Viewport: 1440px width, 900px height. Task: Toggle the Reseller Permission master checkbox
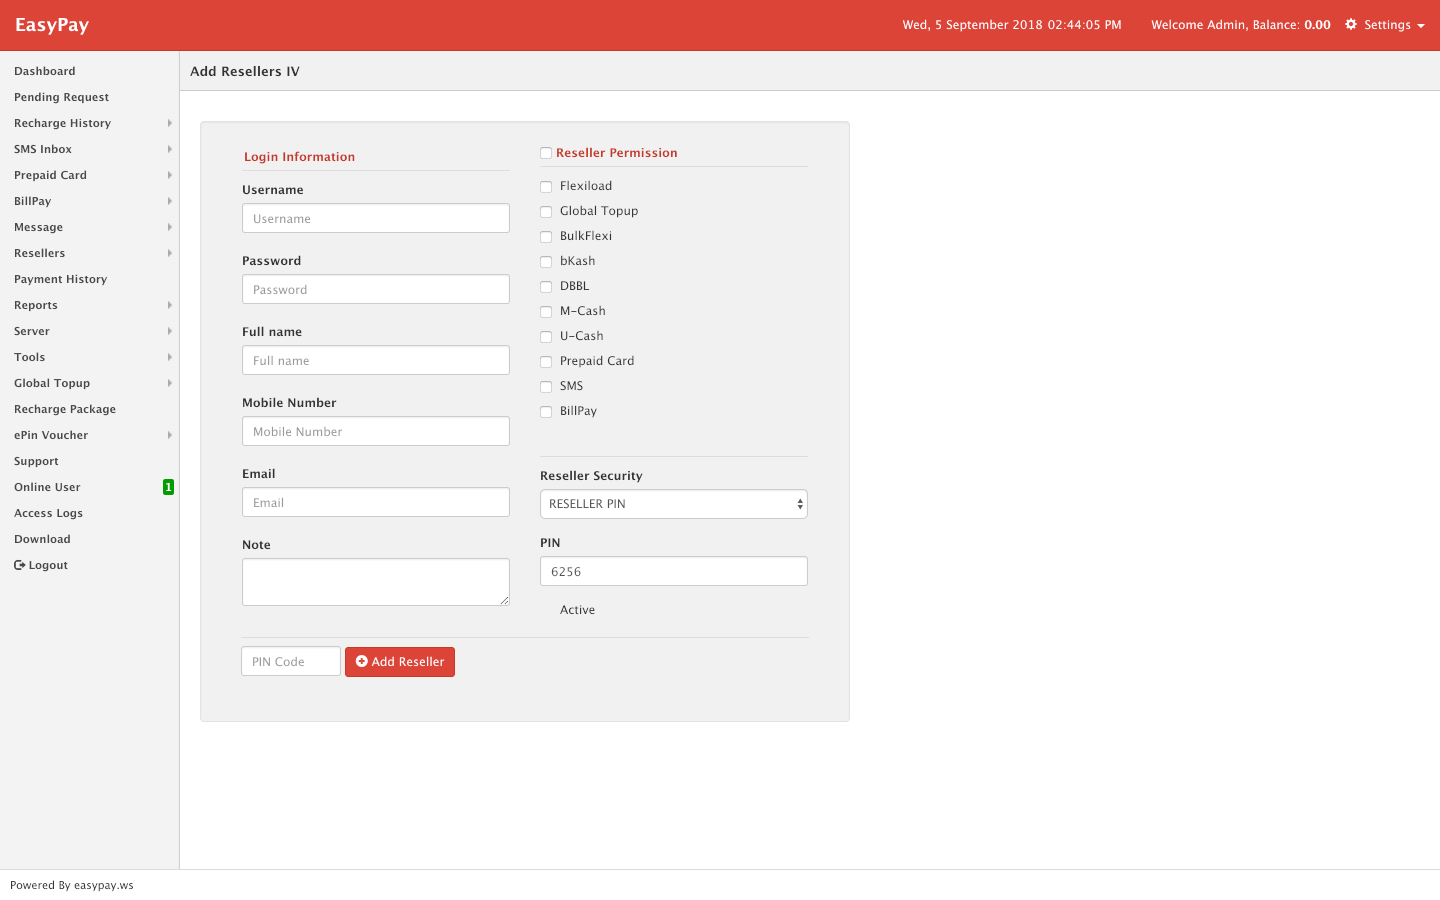pyautogui.click(x=546, y=153)
